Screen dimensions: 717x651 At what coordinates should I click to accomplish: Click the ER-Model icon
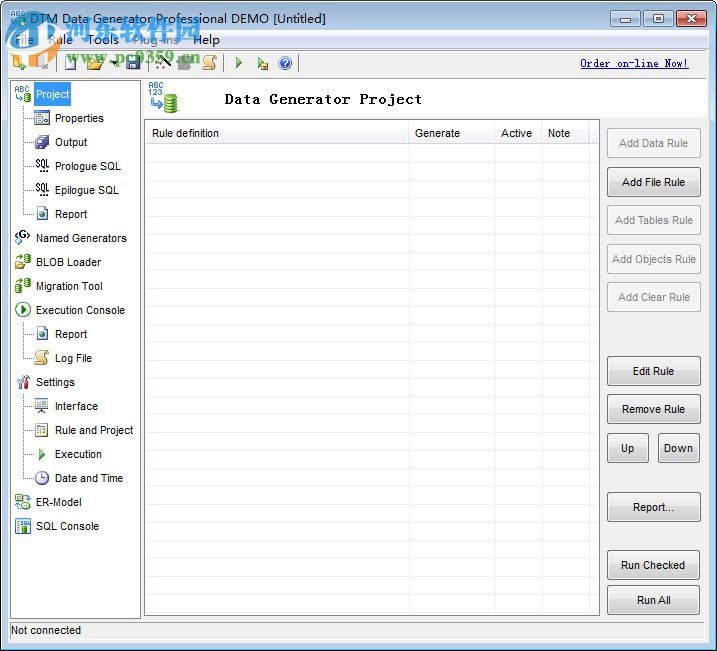(x=22, y=502)
